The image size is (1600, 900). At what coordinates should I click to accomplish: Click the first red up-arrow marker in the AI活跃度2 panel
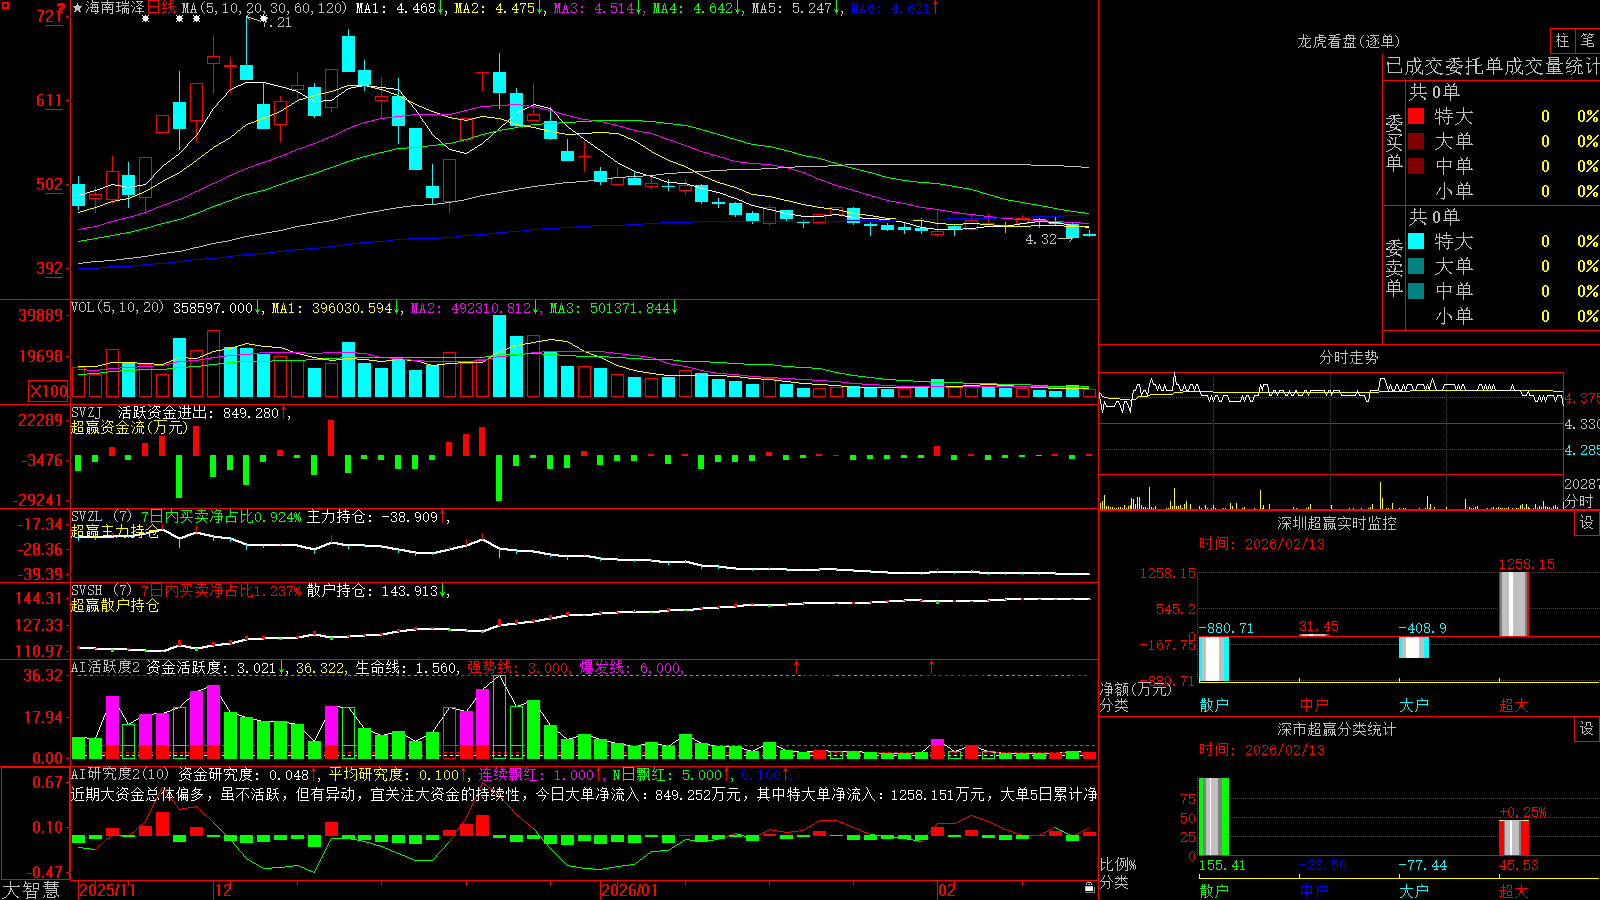[x=797, y=666]
